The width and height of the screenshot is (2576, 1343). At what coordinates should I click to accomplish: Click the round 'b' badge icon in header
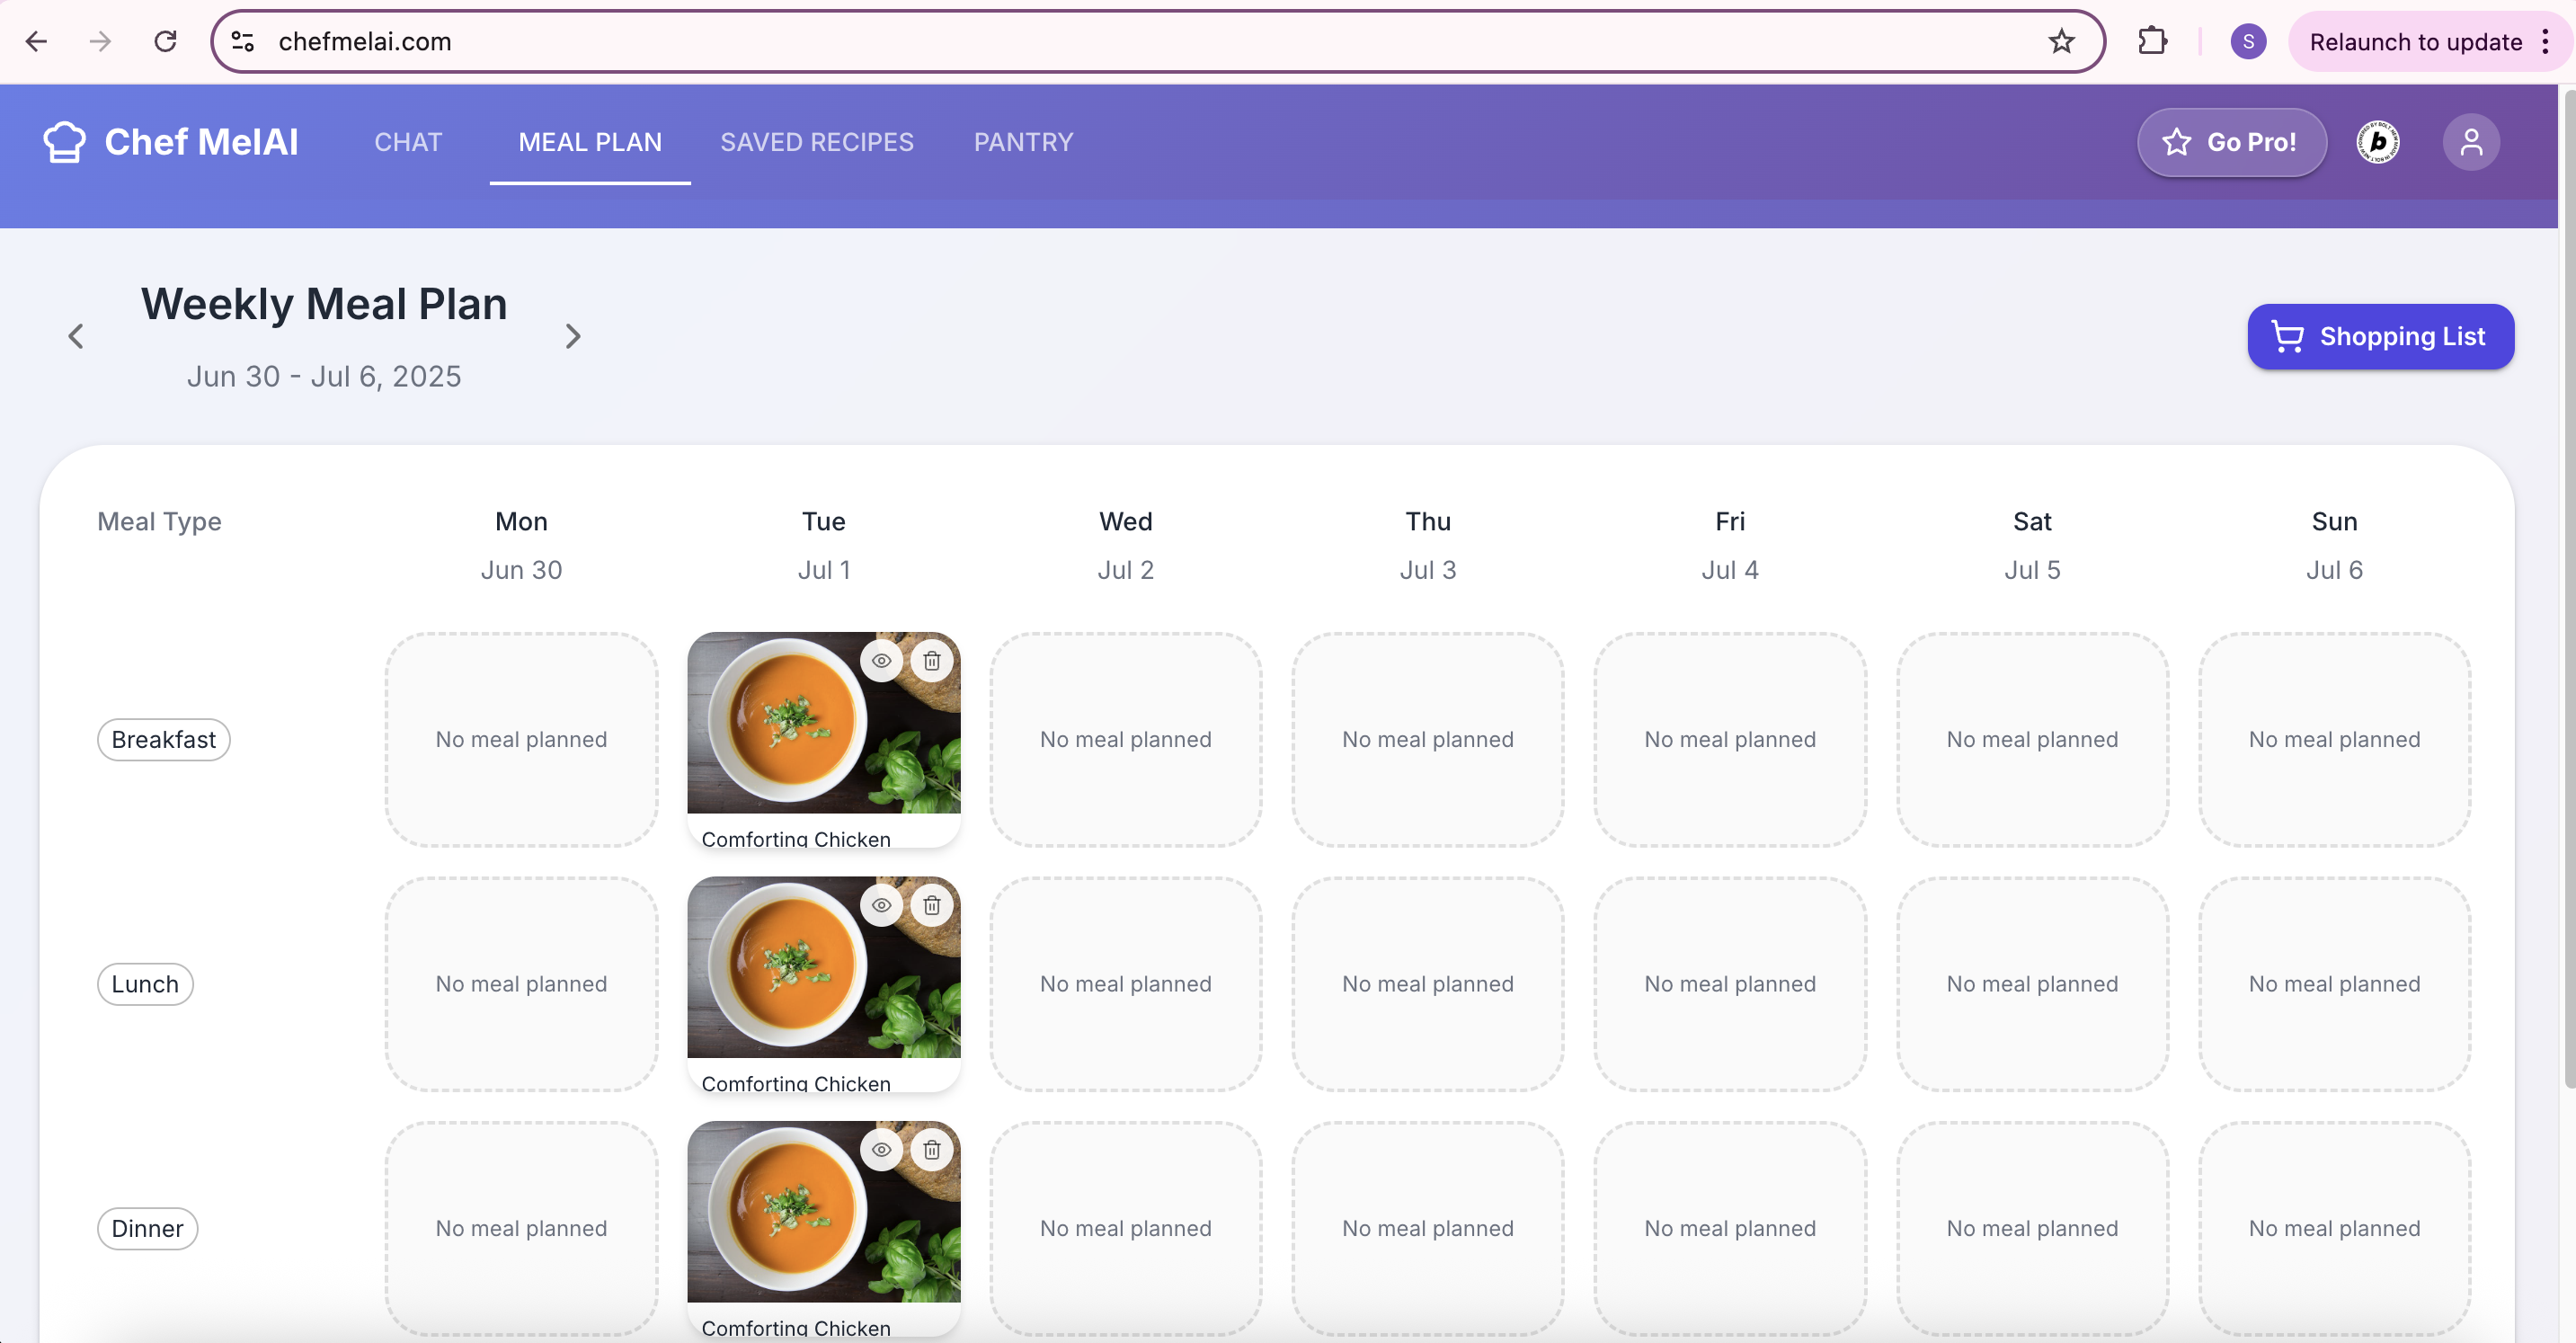tap(2378, 142)
